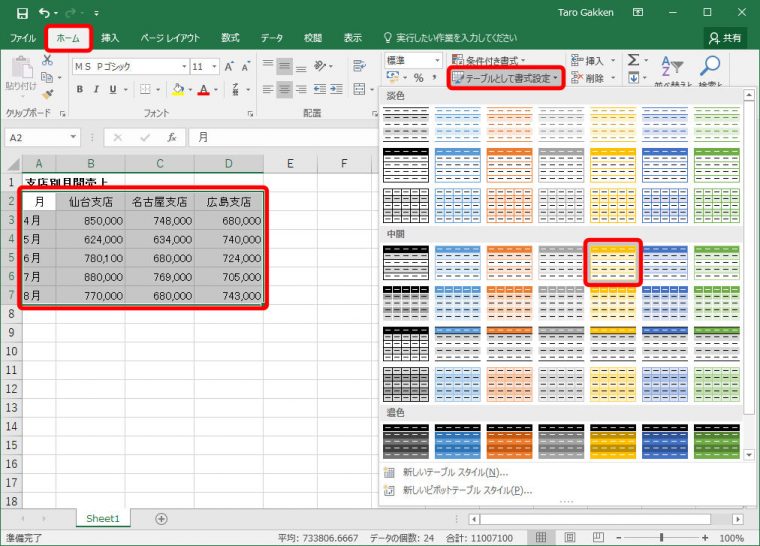Viewport: 760px width, 546px height.
Task: Click the text orientation icon
Action: coord(320,65)
